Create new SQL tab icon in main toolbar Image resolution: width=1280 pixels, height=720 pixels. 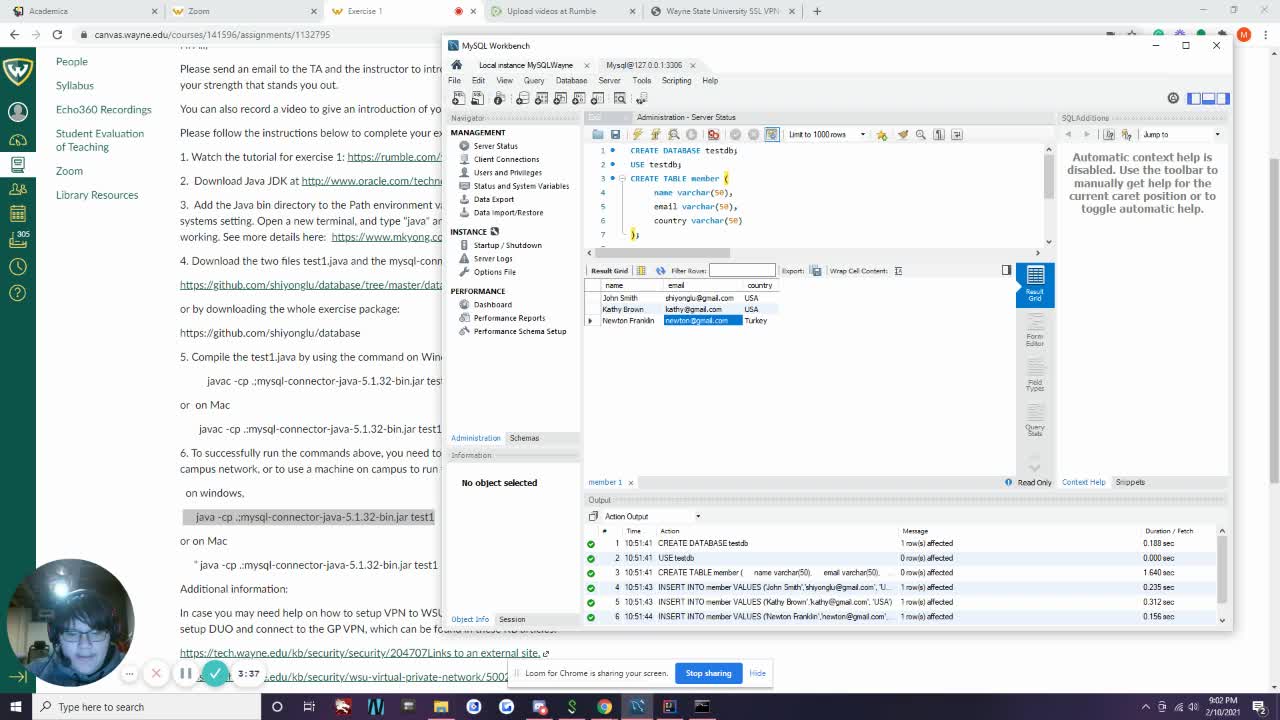point(459,98)
